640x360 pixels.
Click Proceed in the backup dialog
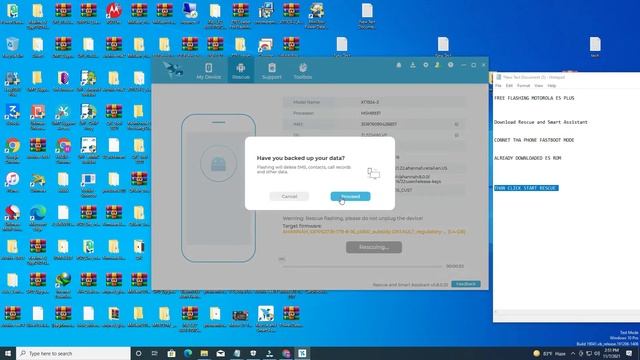[350, 196]
